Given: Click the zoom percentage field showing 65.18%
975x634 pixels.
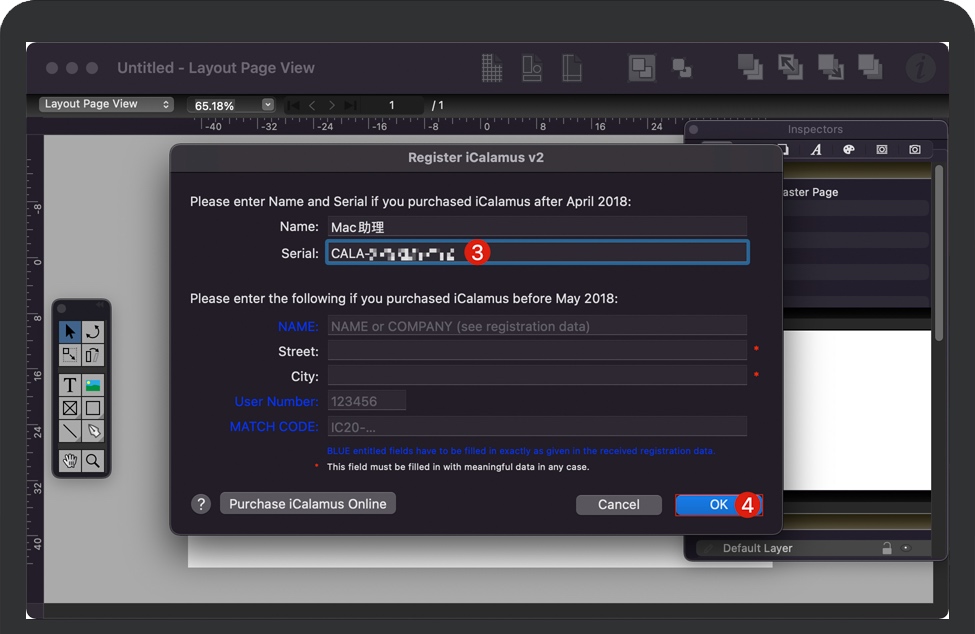Looking at the screenshot, I should [x=224, y=105].
